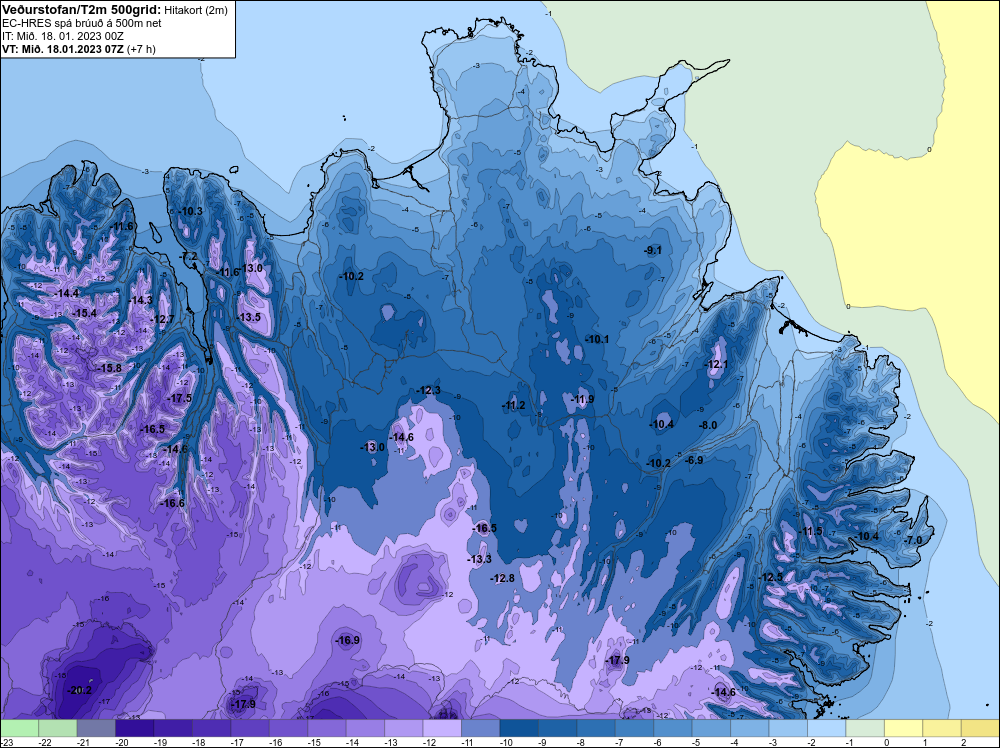Click the -8.0 temperature label
The image size is (1000, 748).
[x=708, y=425]
